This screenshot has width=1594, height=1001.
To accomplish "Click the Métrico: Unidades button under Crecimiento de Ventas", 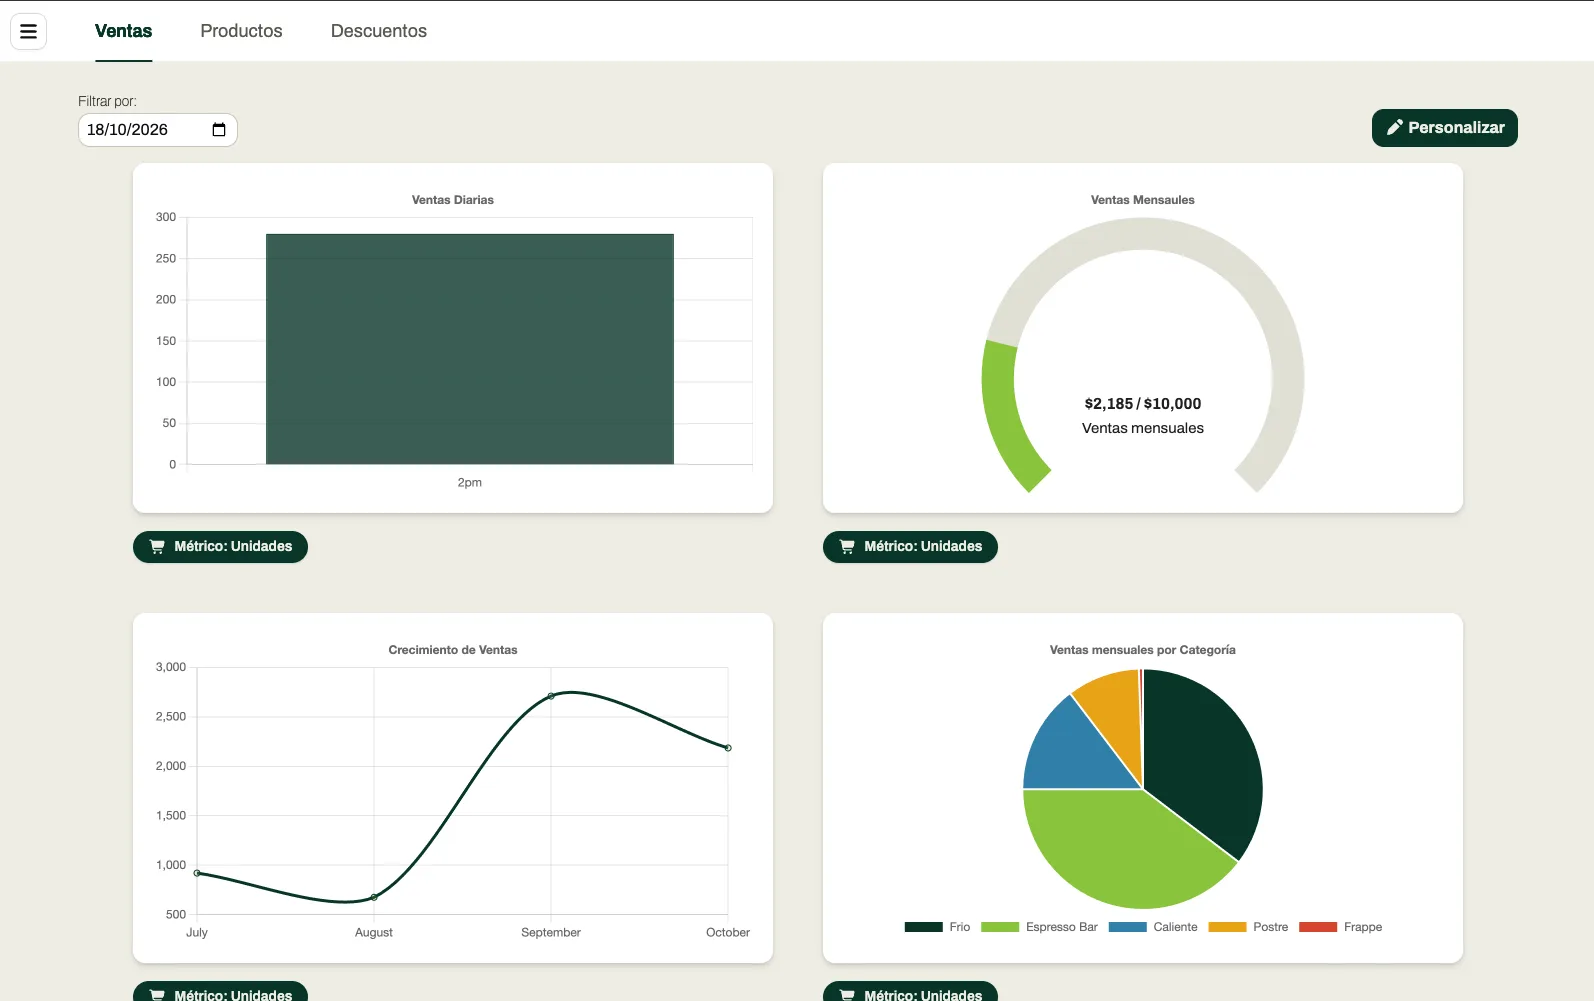I will [220, 992].
